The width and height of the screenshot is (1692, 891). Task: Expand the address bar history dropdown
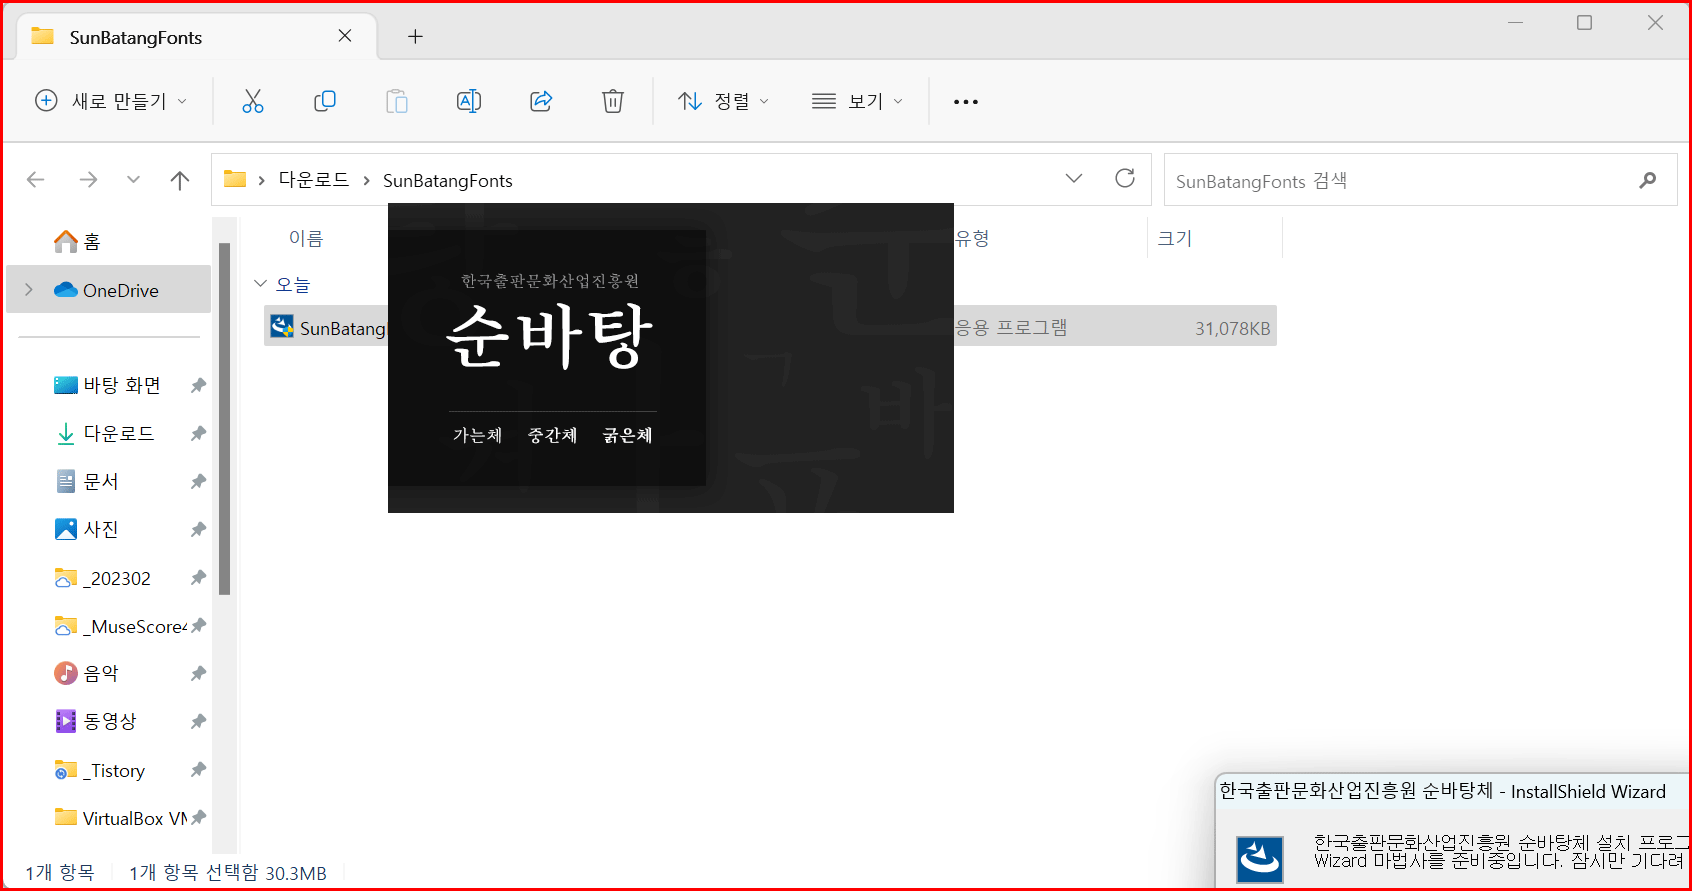pyautogui.click(x=1074, y=179)
